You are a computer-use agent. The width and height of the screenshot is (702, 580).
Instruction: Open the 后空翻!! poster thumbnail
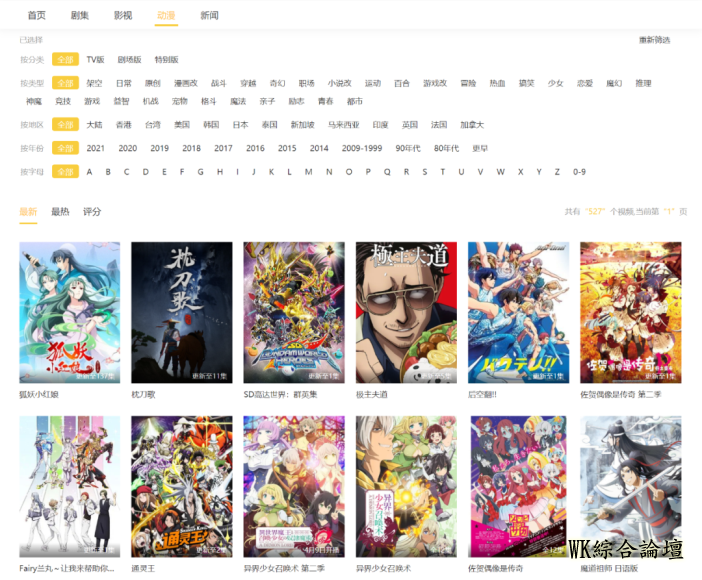click(518, 313)
